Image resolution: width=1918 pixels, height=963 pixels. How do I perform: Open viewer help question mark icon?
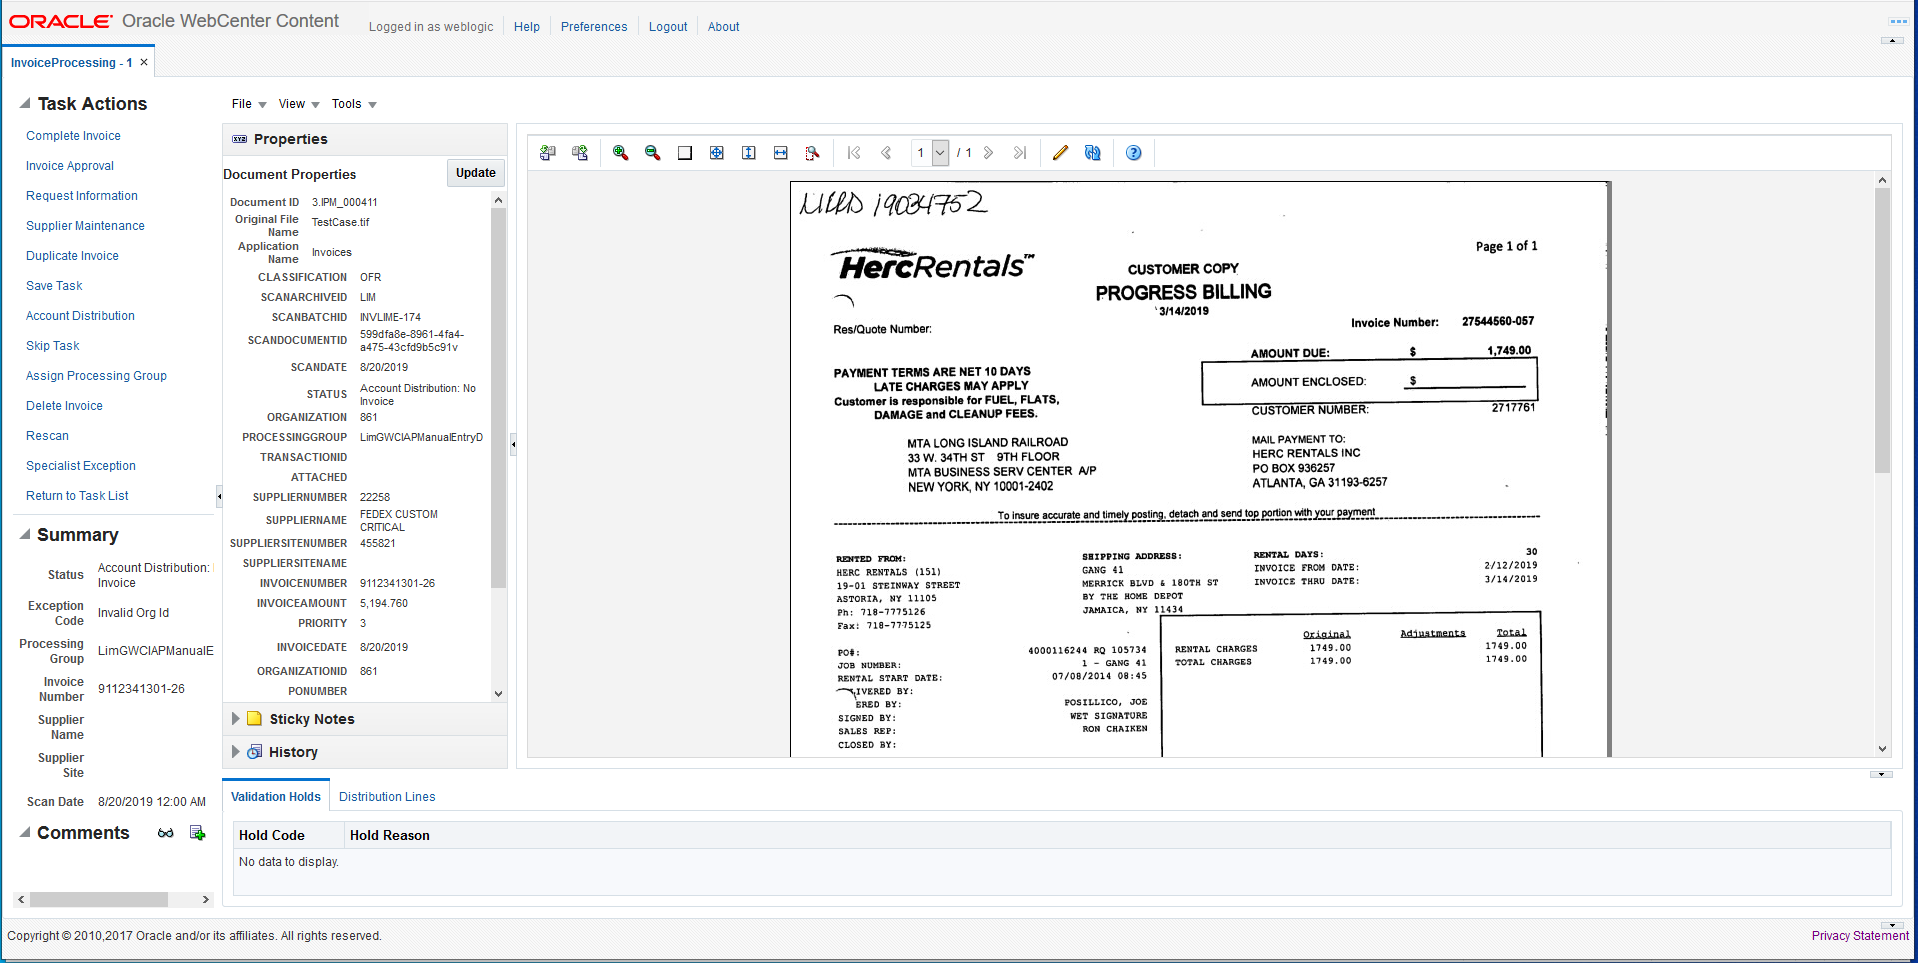point(1133,153)
